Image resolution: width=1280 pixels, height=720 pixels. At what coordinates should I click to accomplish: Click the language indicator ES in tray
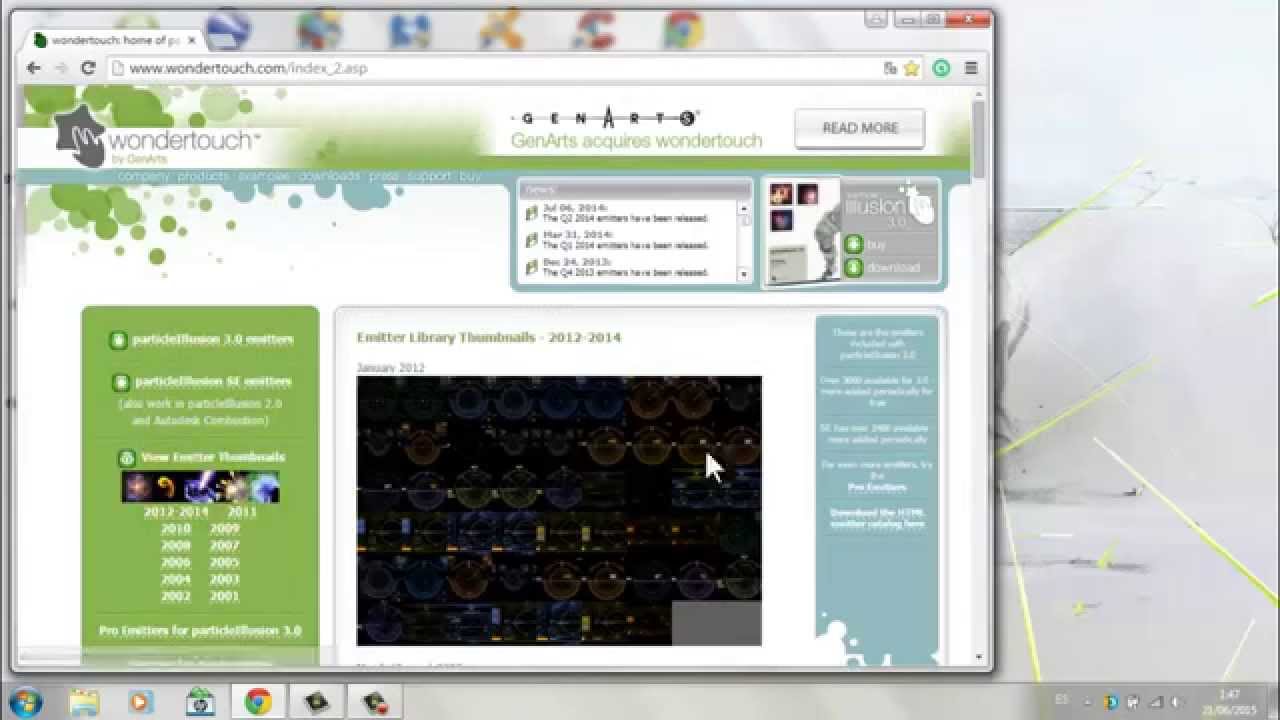[x=1061, y=702]
